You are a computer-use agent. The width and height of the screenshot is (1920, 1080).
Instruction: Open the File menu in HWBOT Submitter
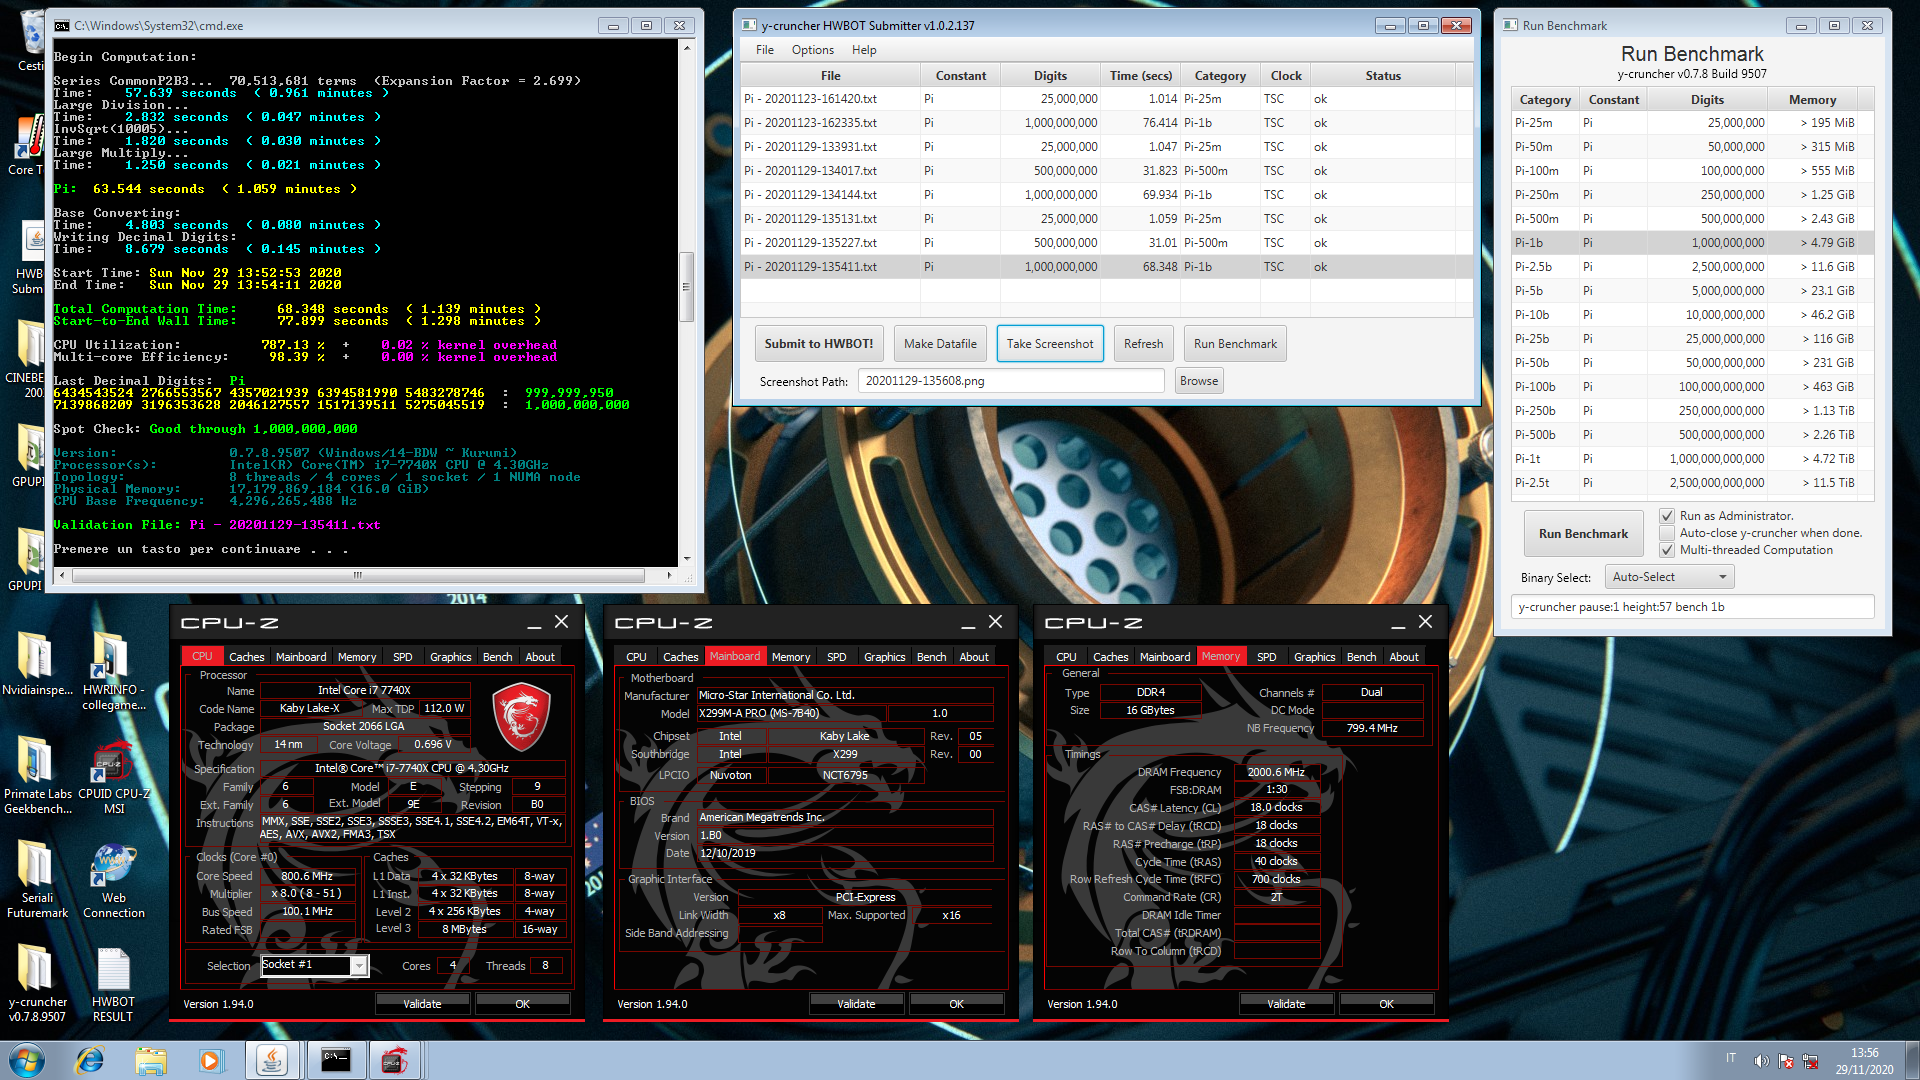click(x=765, y=50)
